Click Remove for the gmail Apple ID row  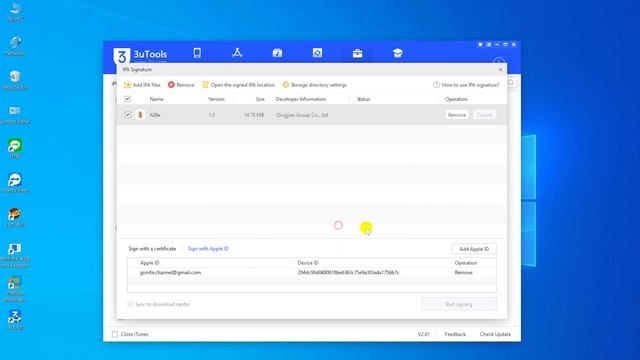coord(463,272)
